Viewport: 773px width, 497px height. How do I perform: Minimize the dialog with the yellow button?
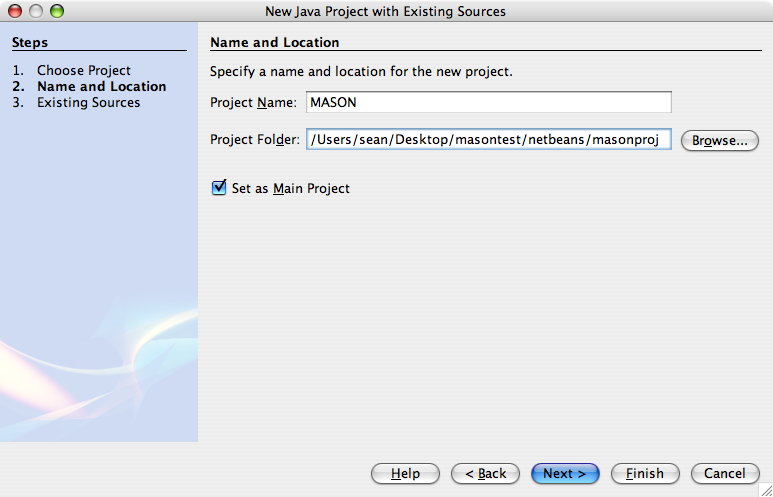click(x=35, y=11)
